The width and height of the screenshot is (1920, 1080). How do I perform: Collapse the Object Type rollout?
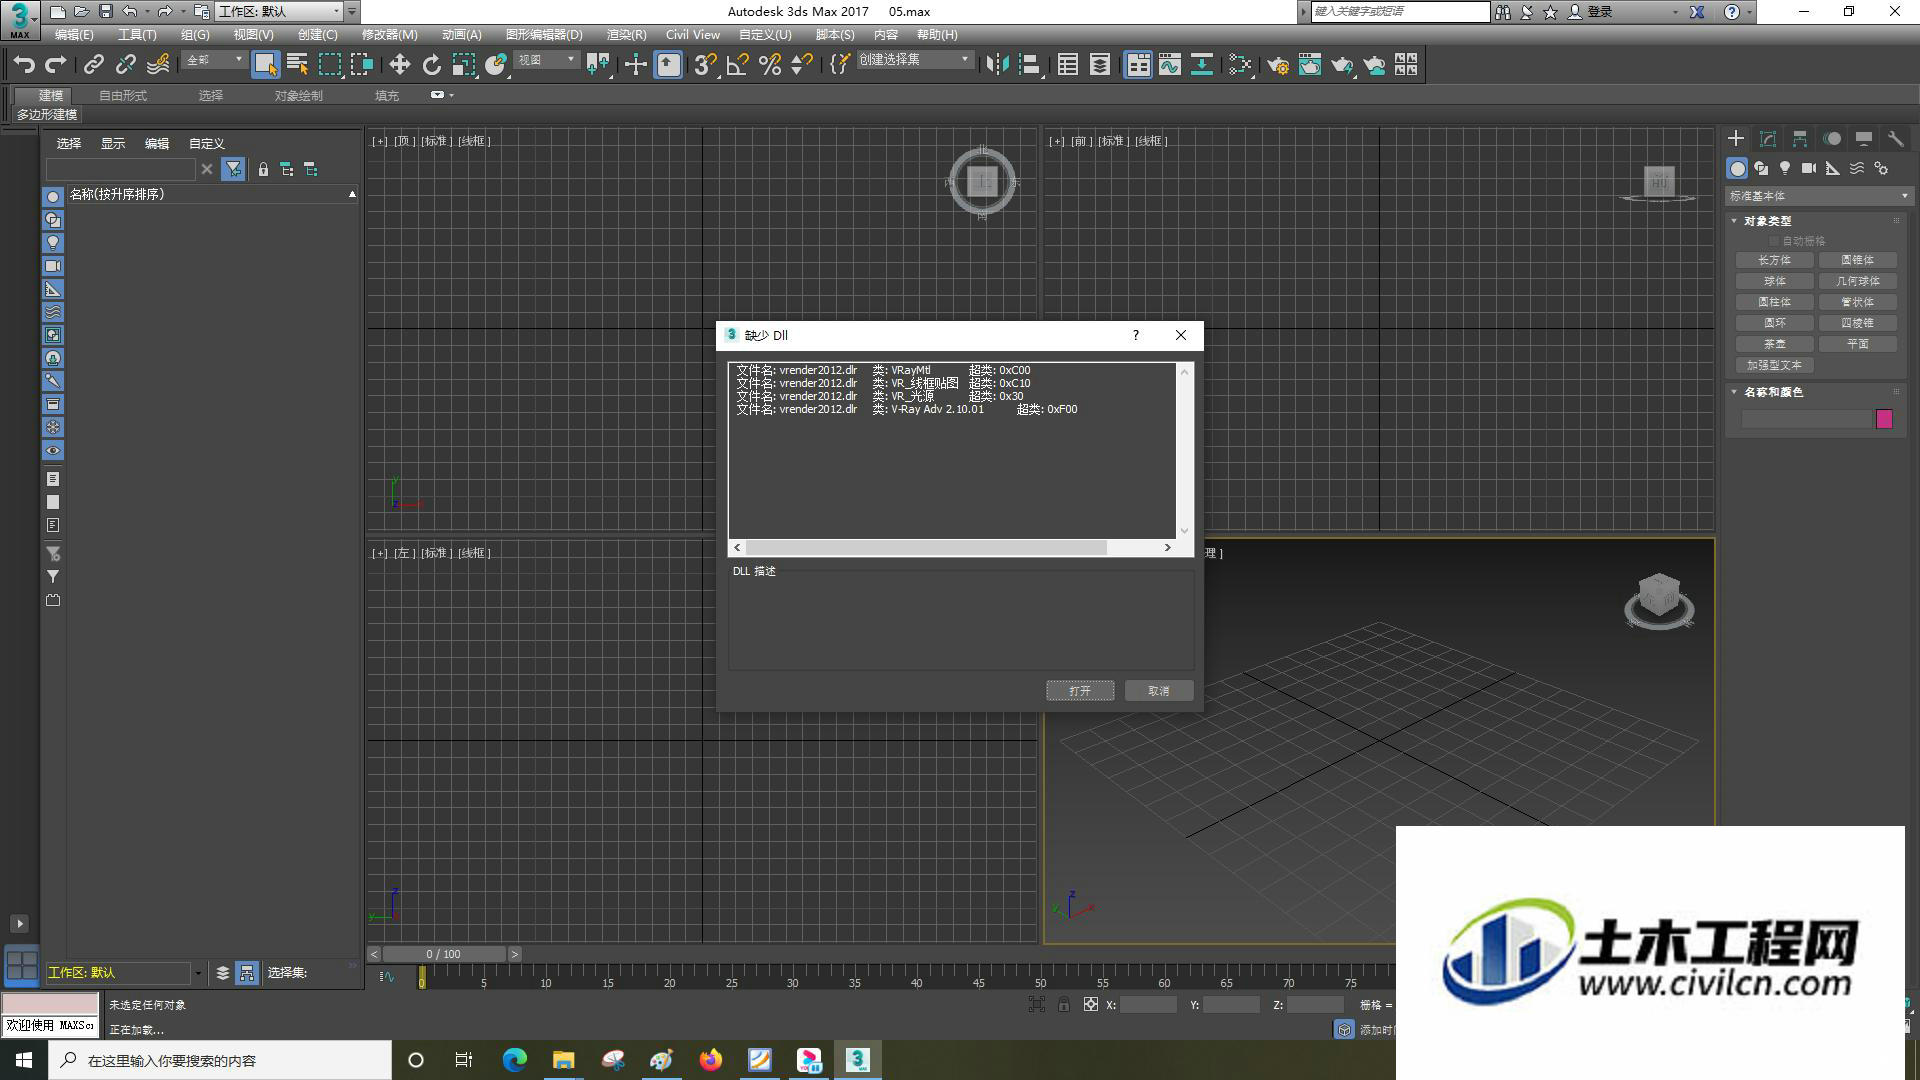click(1734, 221)
